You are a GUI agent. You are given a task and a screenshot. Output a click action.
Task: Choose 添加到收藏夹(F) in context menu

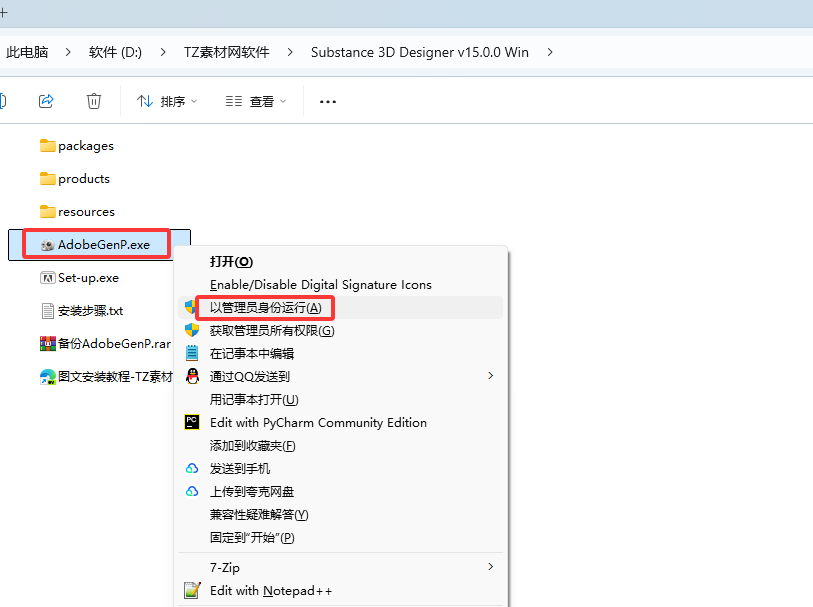pos(340,446)
